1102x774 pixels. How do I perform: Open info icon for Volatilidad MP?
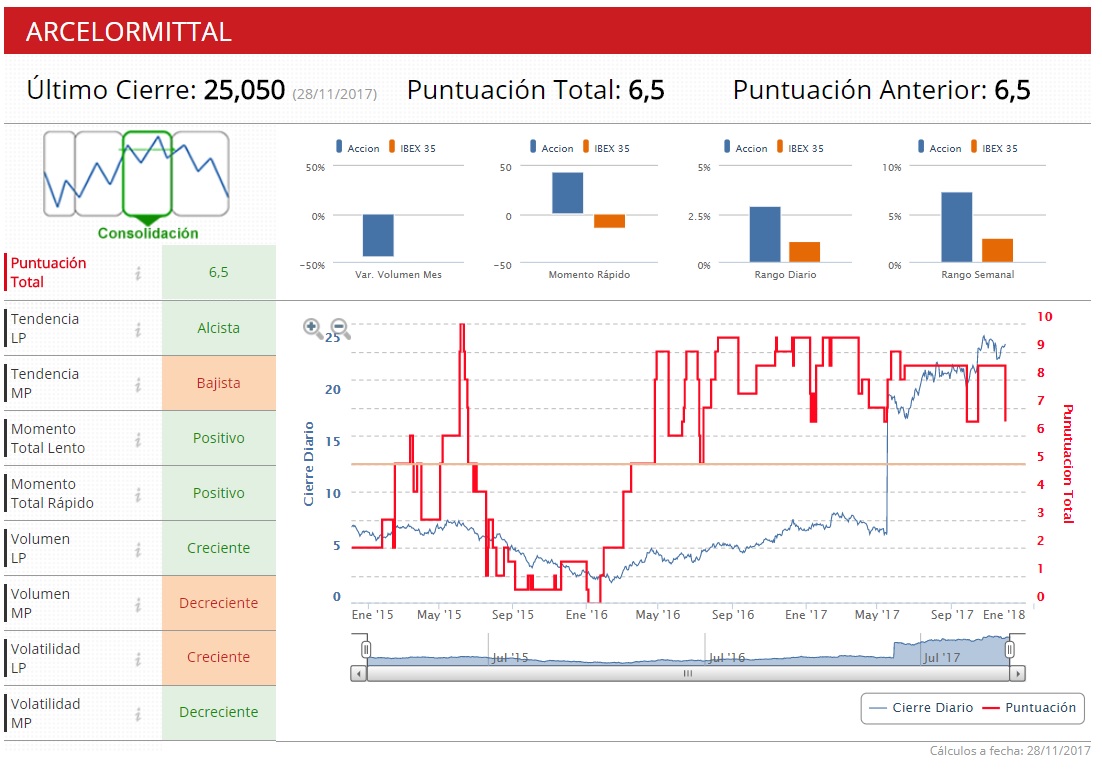pos(138,714)
